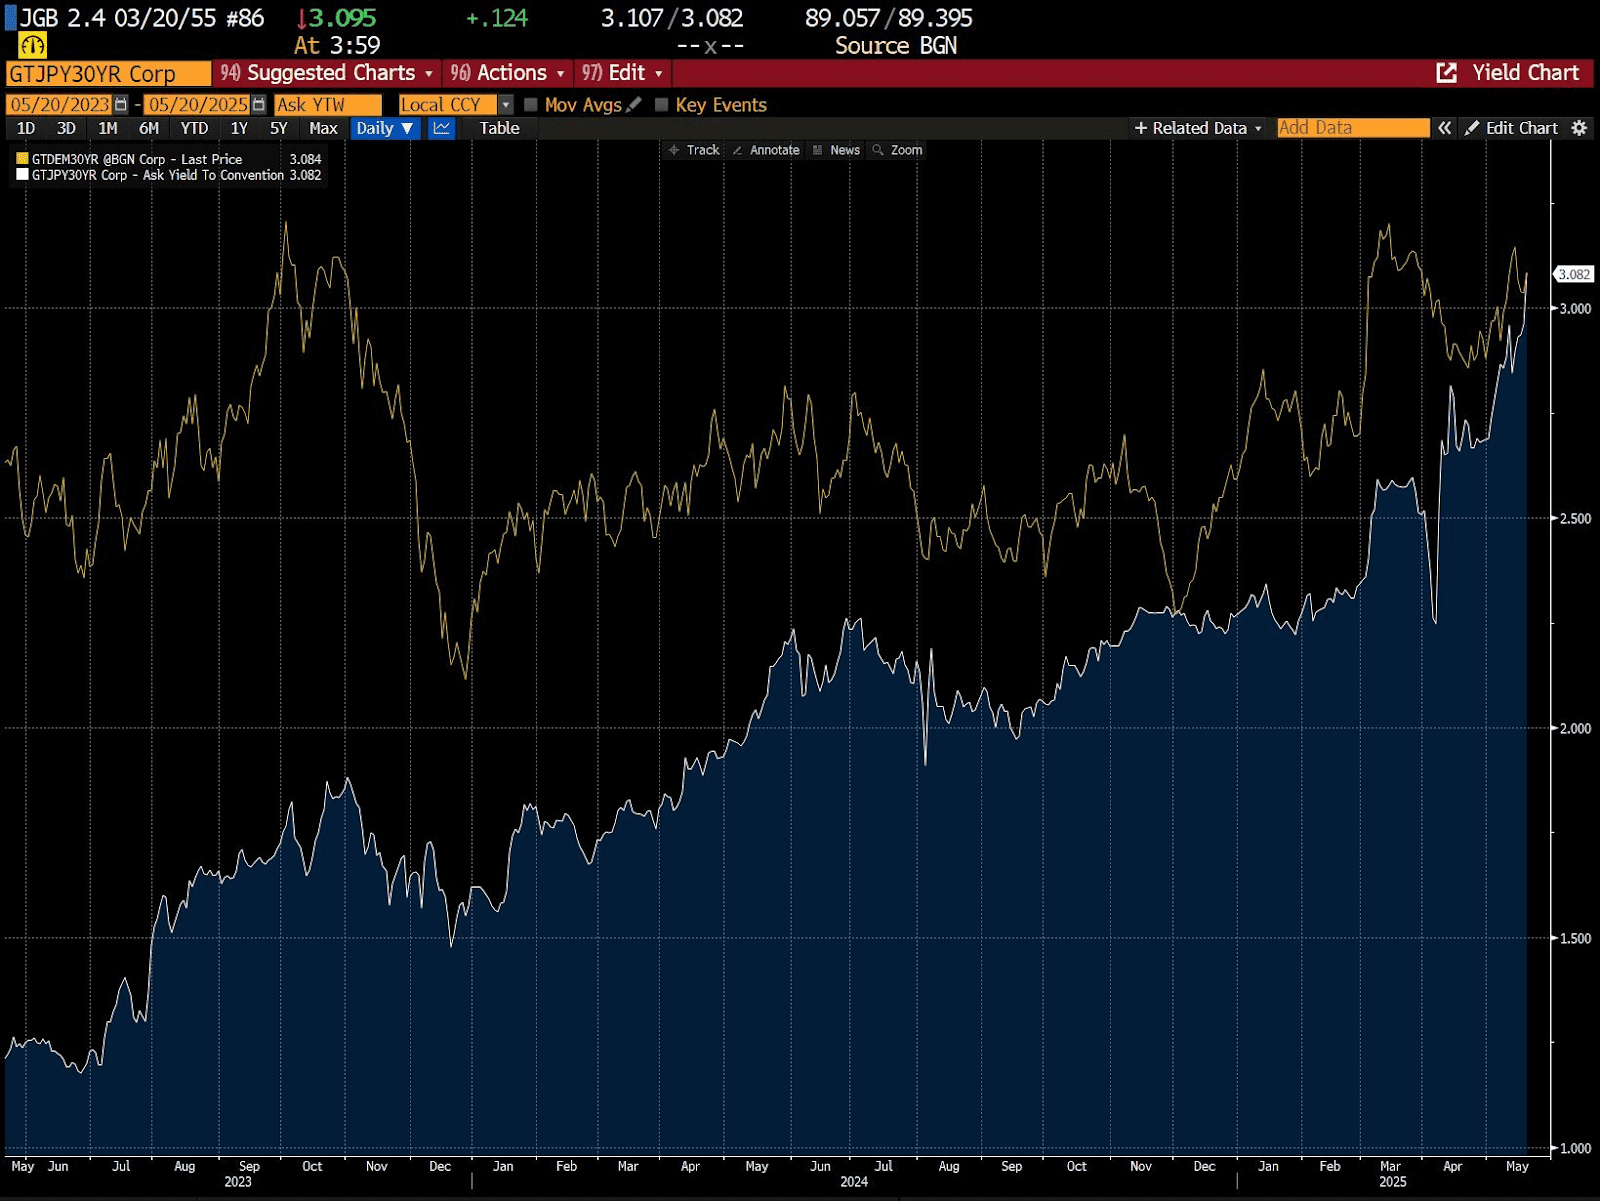The width and height of the screenshot is (1600, 1201).
Task: Click the white GTJPY30YR legend color swatch
Action: [22, 174]
